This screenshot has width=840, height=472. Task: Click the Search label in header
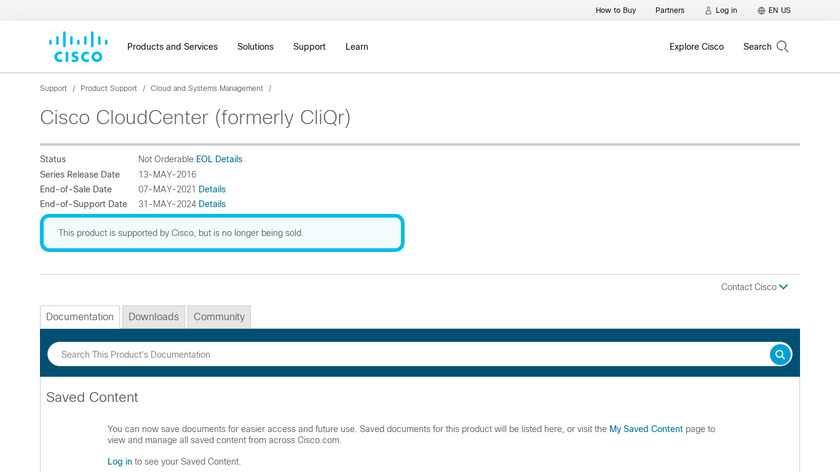tap(757, 47)
